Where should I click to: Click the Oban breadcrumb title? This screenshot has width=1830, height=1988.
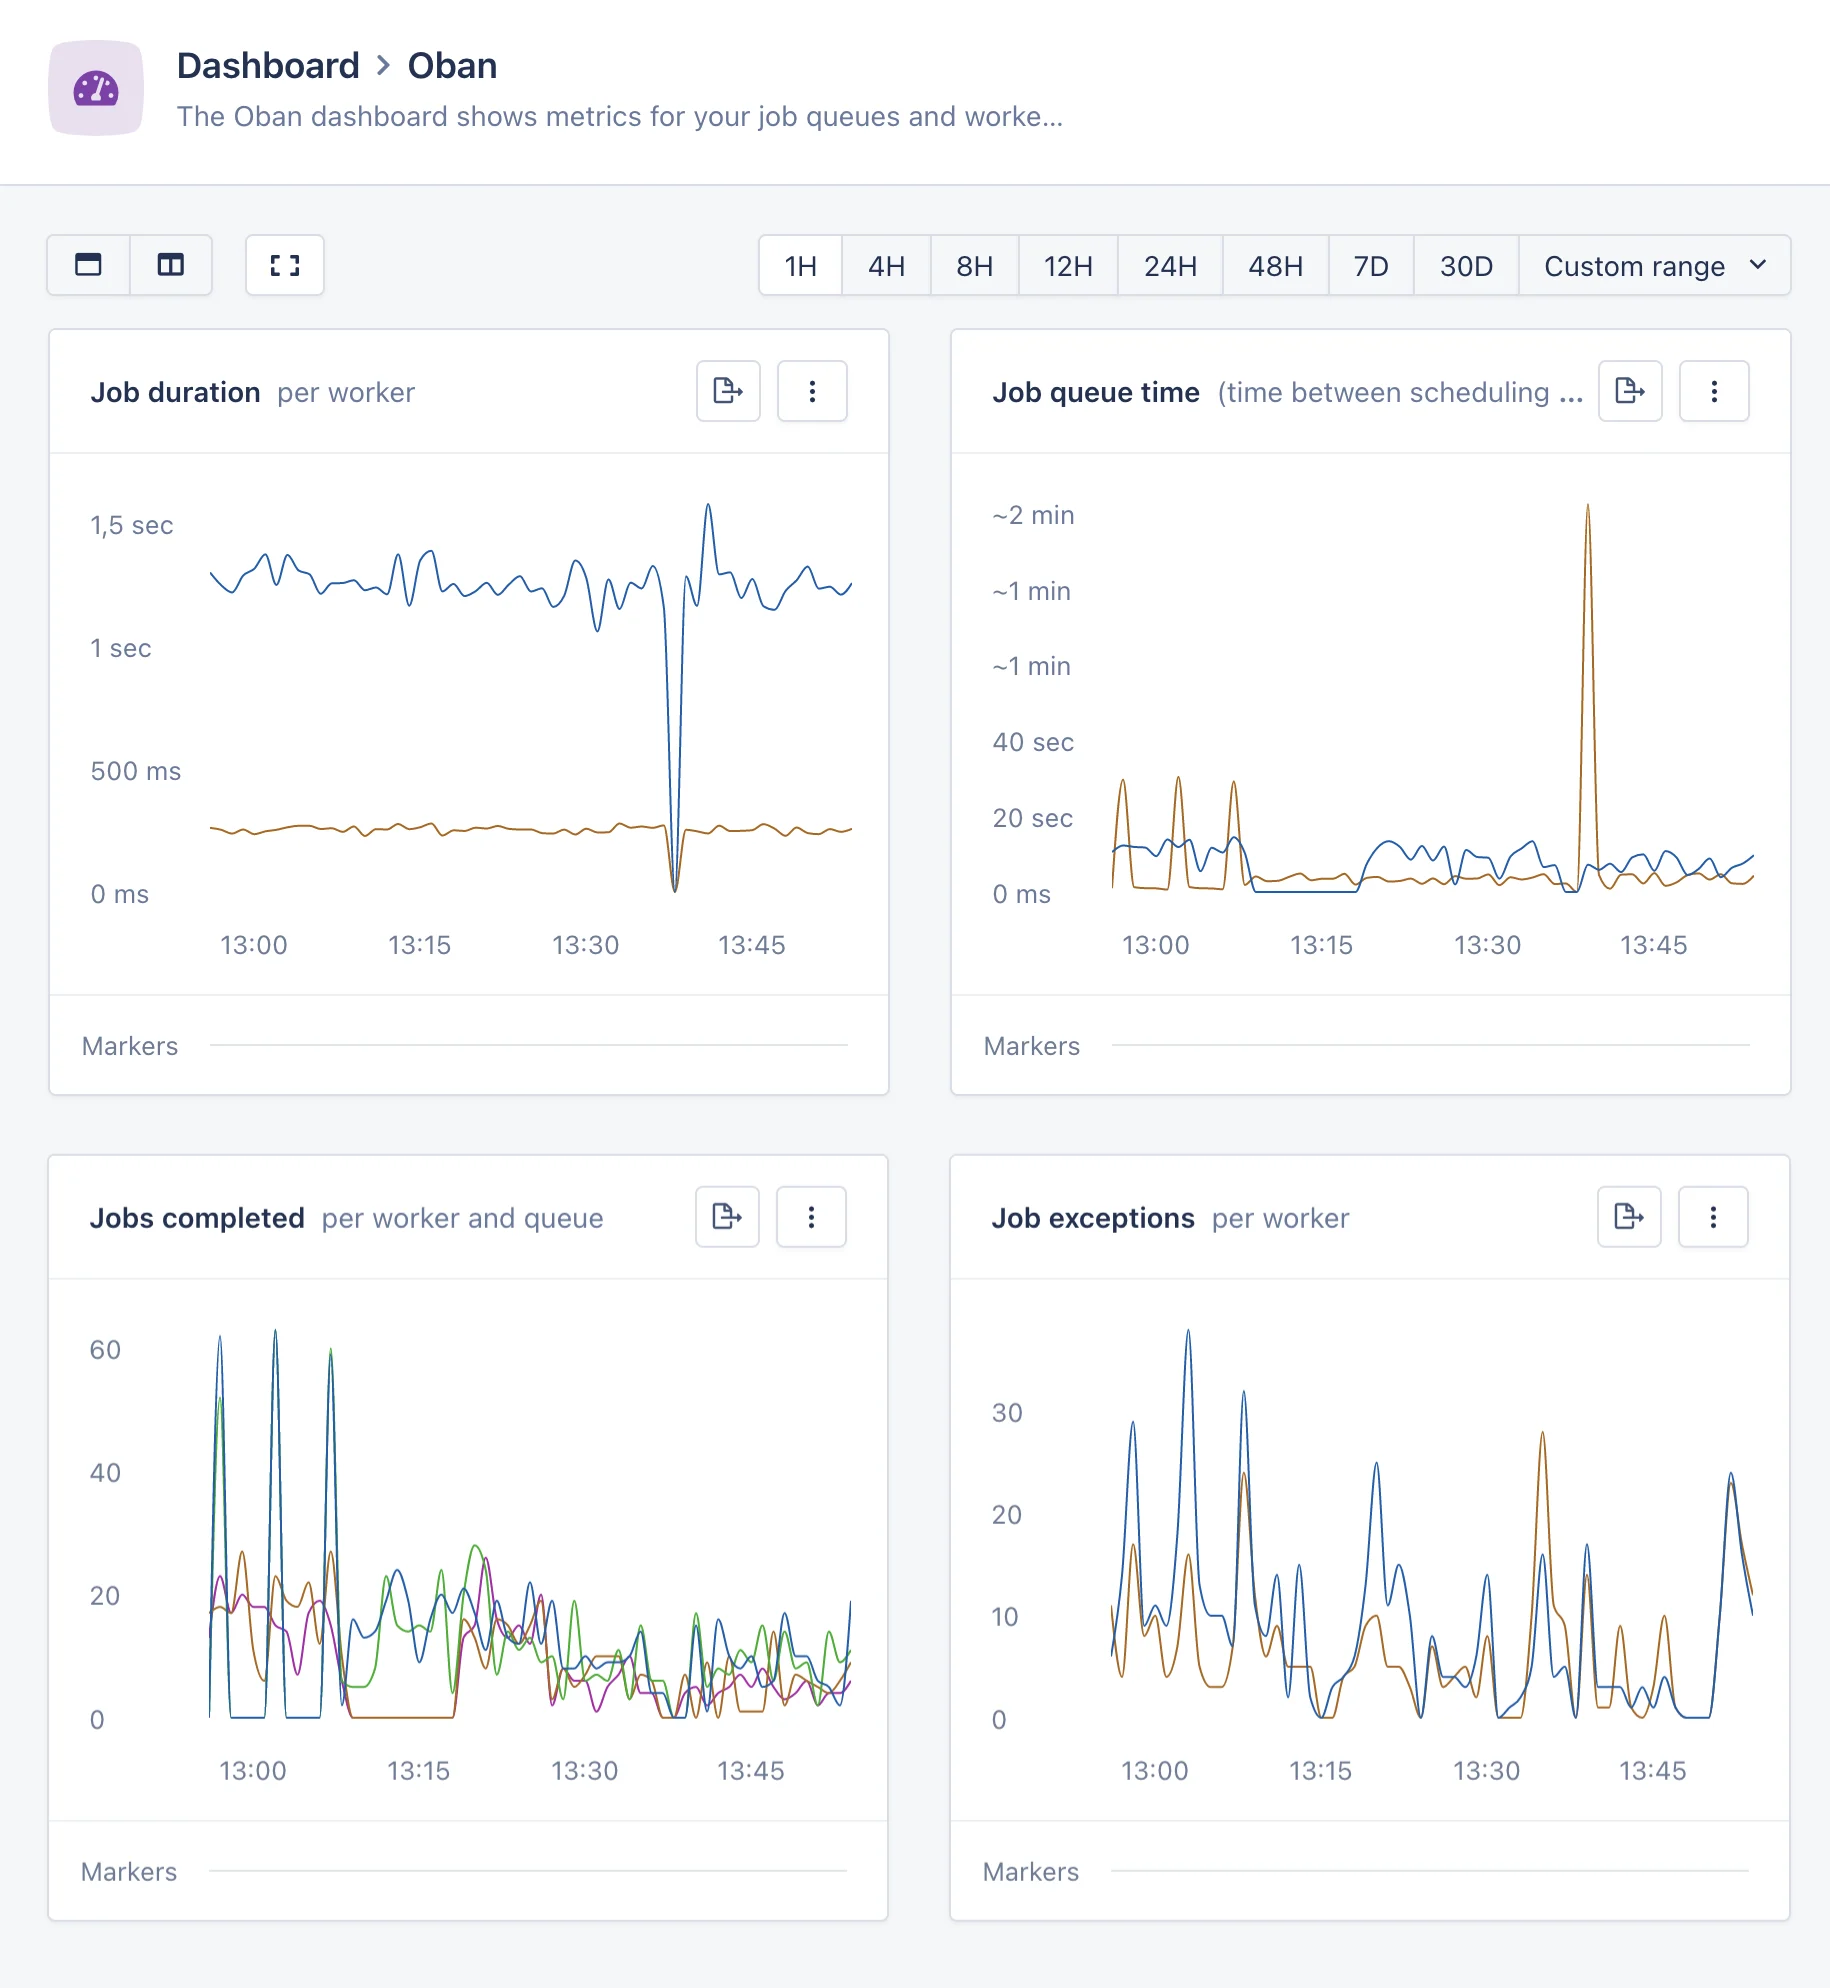point(452,66)
